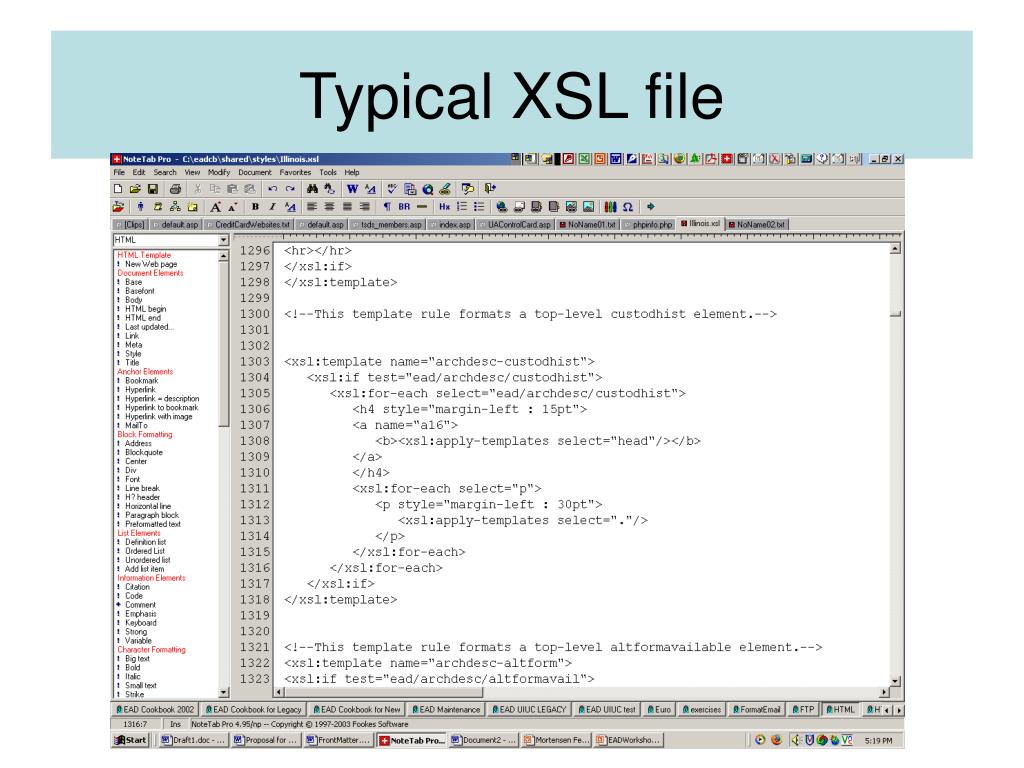Open the Modify menu
The image size is (1024, 768).
click(219, 172)
